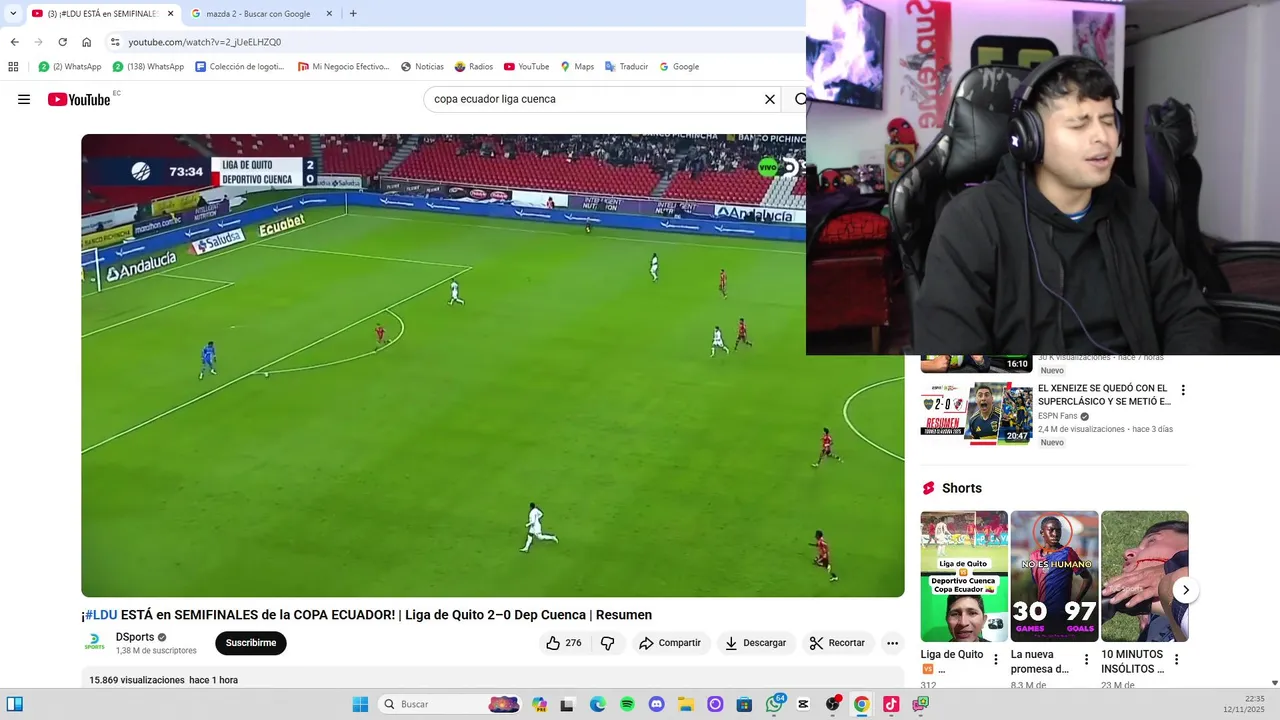Viewport: 1280px width, 720px height.
Task: Open Microsoft Store from the taskbar
Action: coord(744,704)
